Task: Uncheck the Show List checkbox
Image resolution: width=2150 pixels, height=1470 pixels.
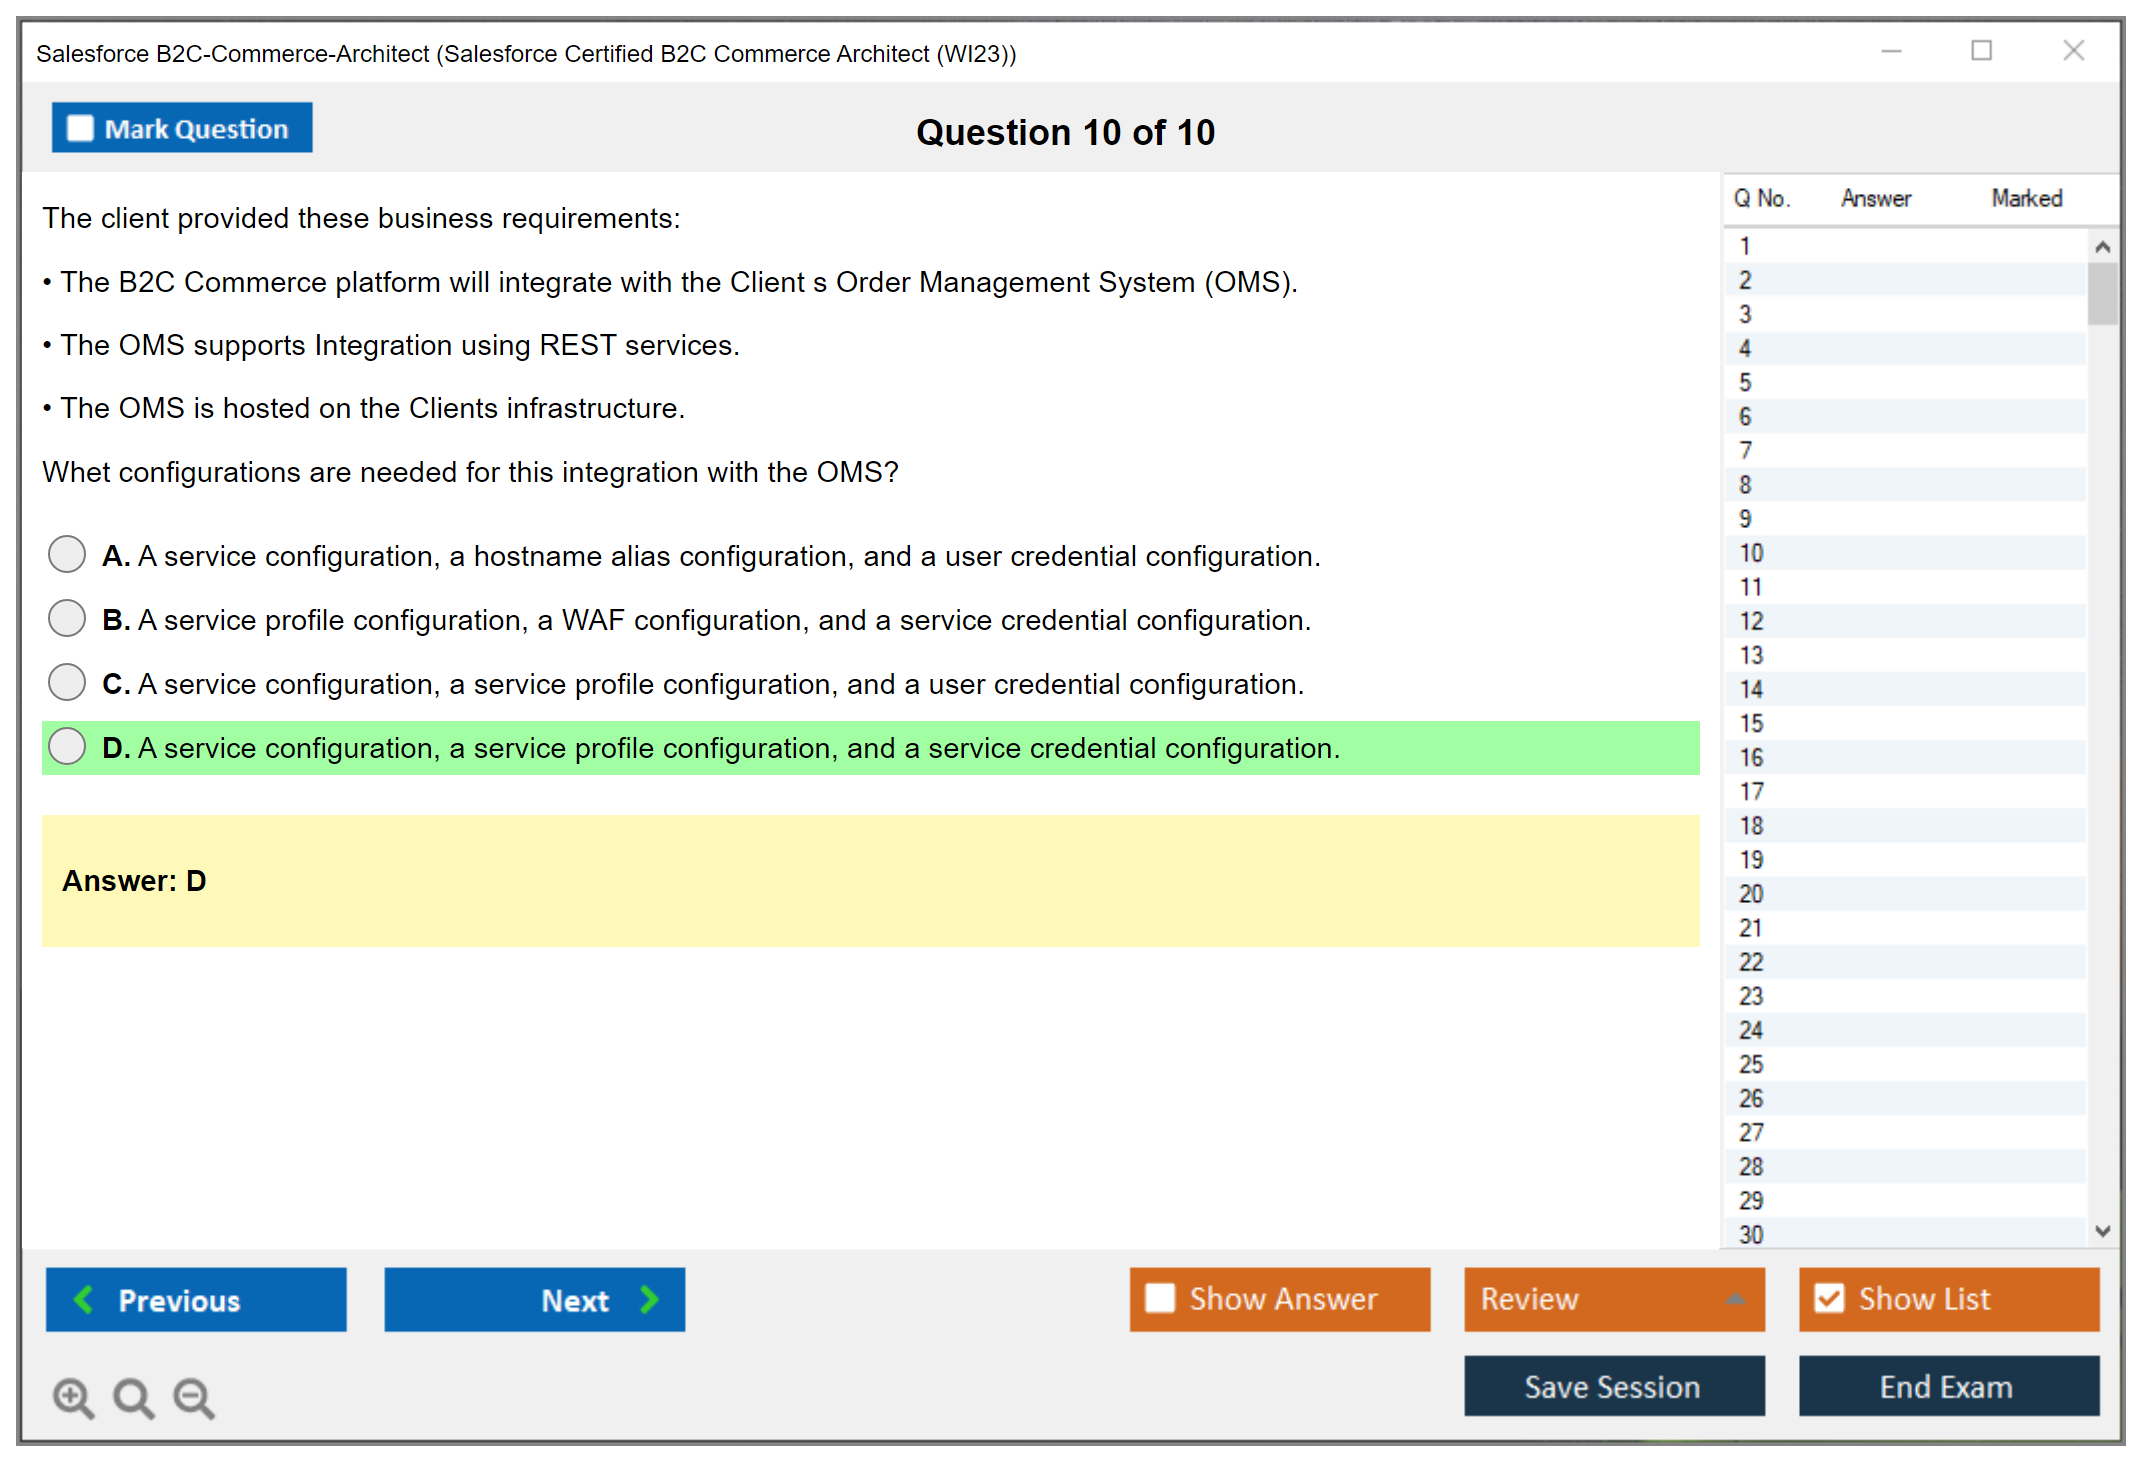Action: [1829, 1298]
